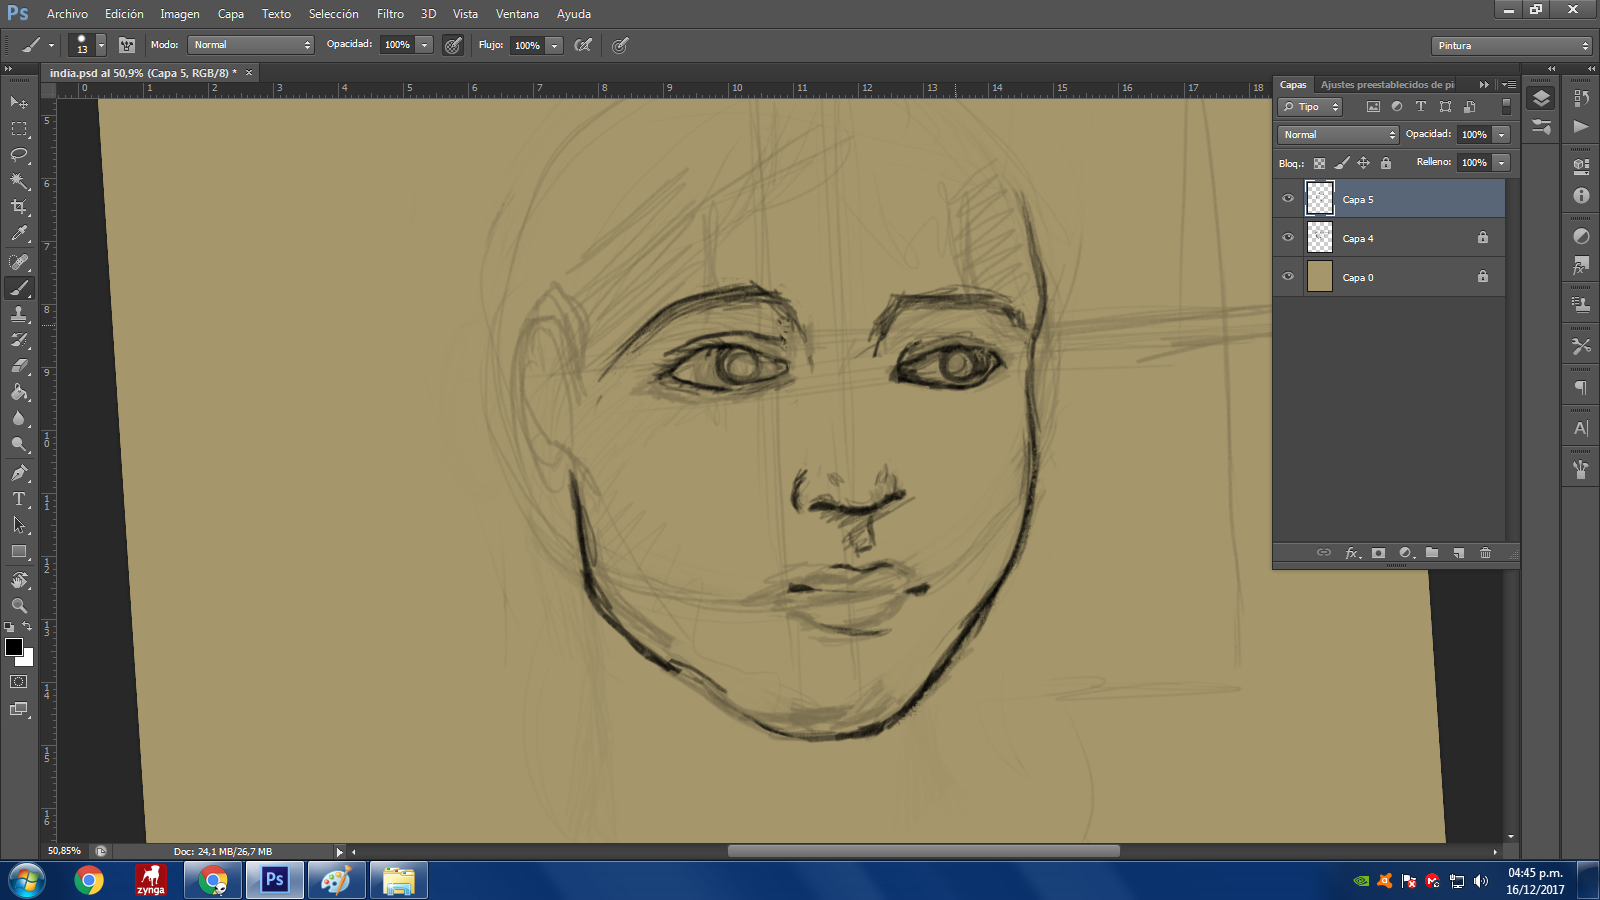Screen dimensions: 1600x900
Task: Create a new layer group
Action: pos(1432,553)
